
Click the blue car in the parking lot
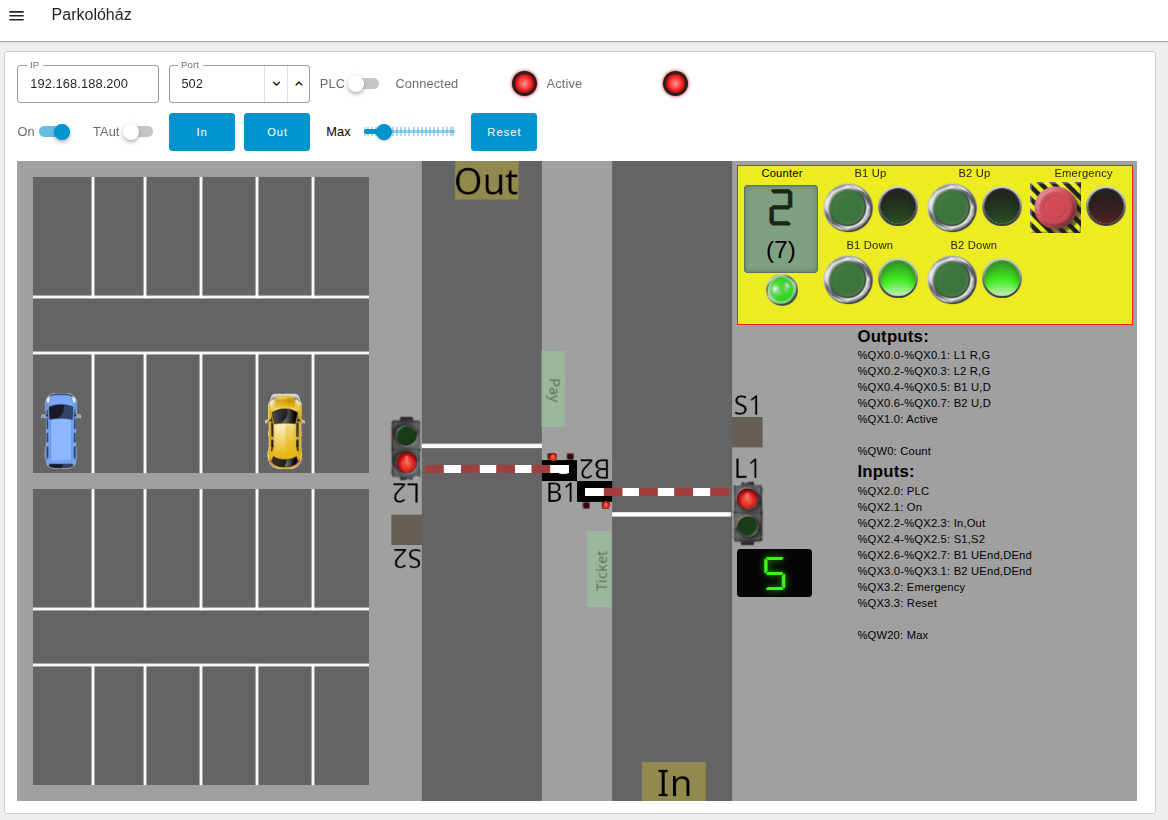pos(61,430)
